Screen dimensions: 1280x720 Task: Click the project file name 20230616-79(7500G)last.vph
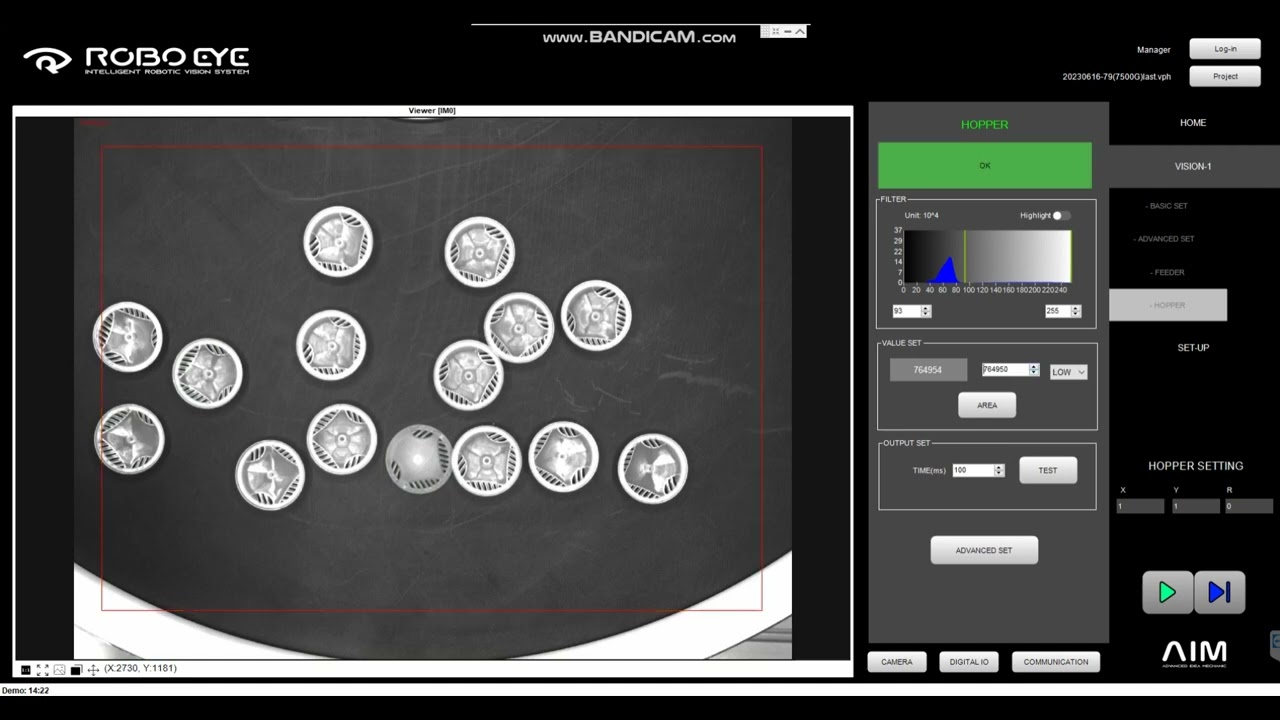1116,77
